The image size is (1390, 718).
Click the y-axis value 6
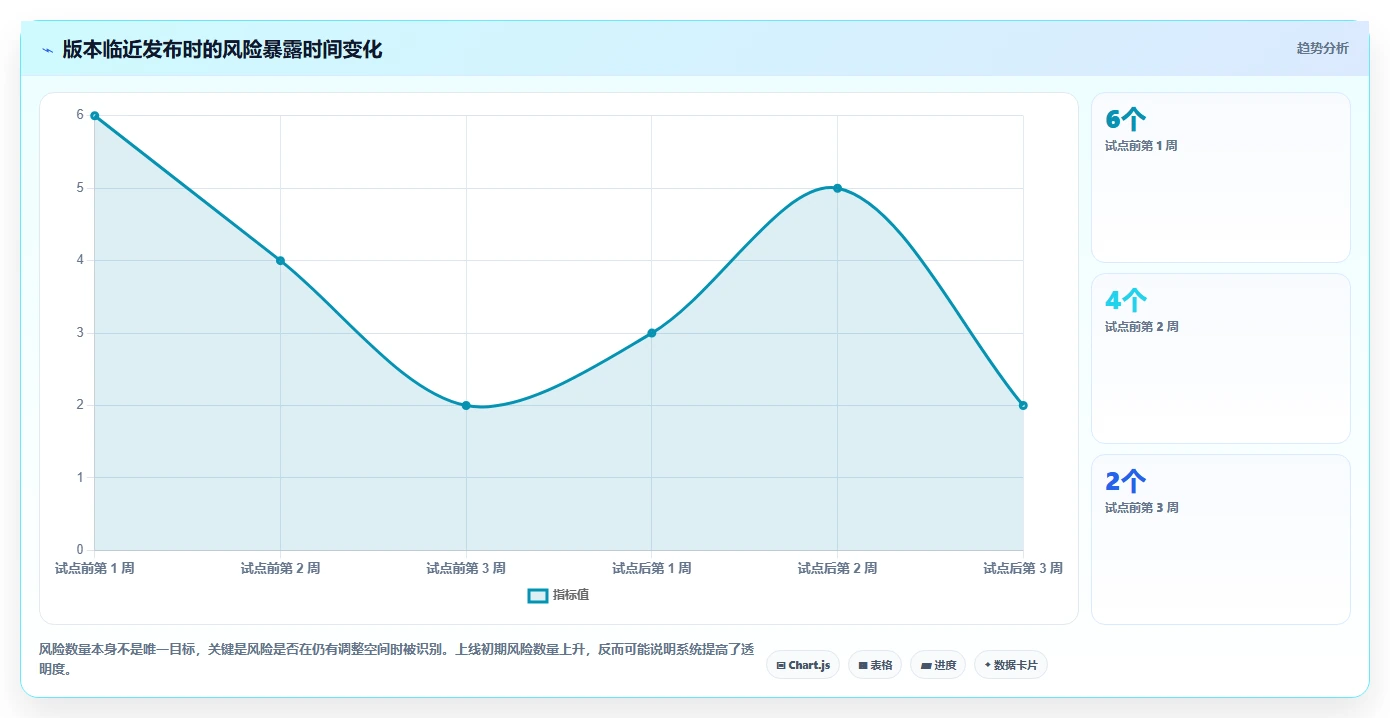(80, 115)
